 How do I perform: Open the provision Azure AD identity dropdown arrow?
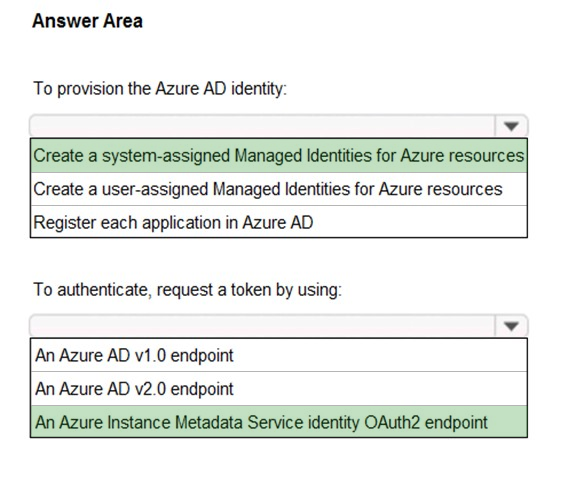[511, 126]
